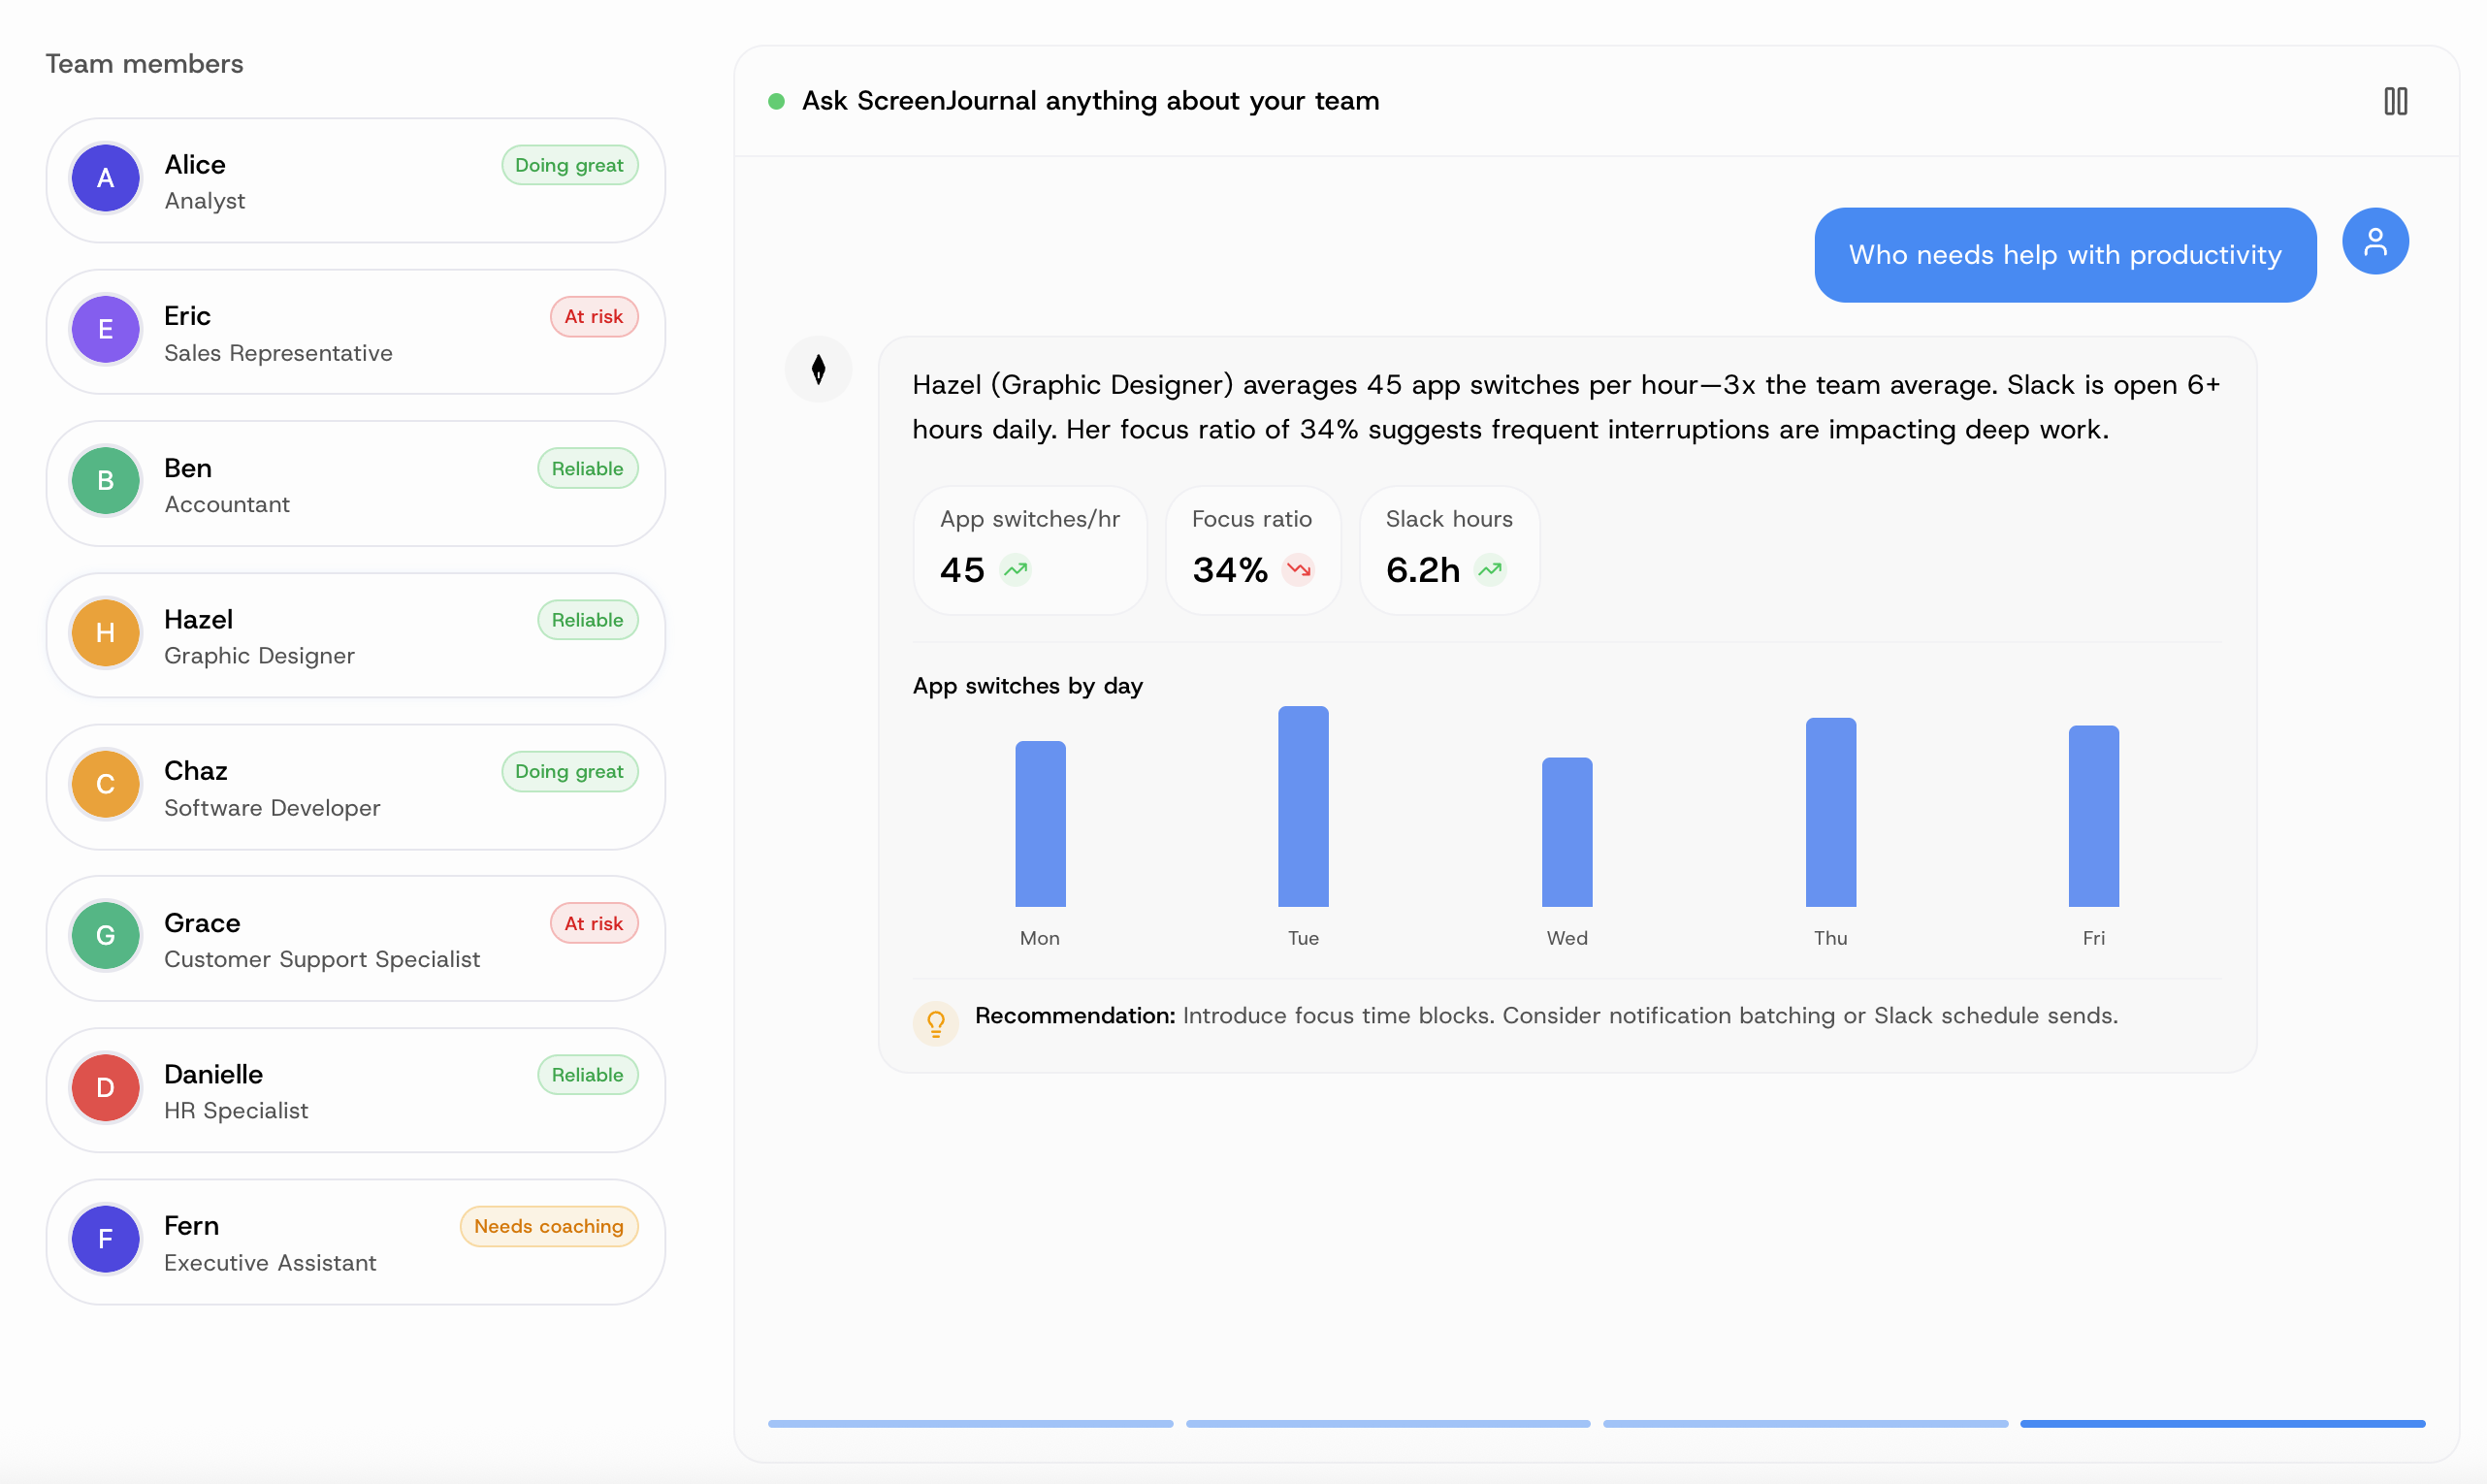Click the App switches upward trend icon
This screenshot has height=1484, width=2487.
point(1016,570)
